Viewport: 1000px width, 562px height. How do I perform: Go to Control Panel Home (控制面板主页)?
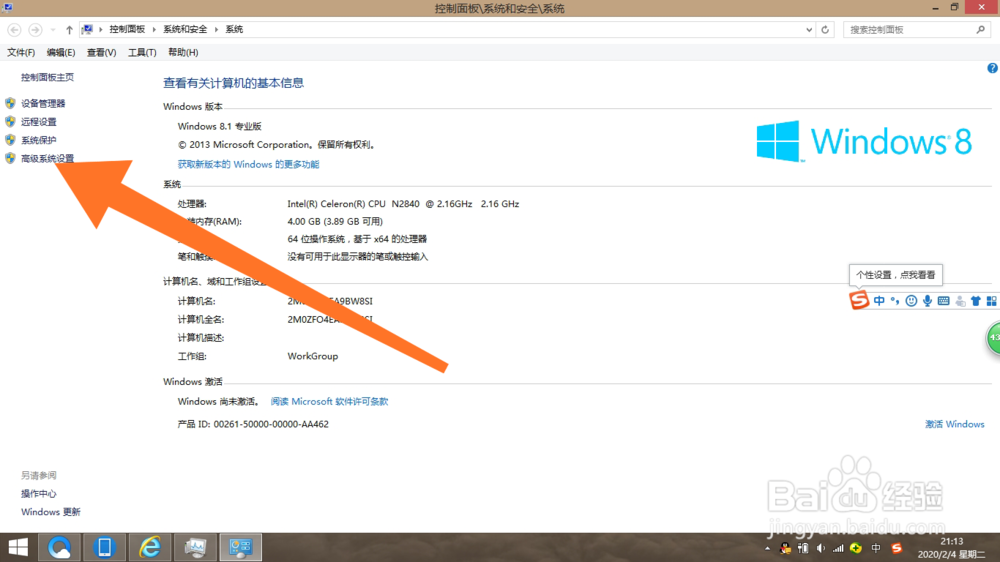tap(47, 77)
